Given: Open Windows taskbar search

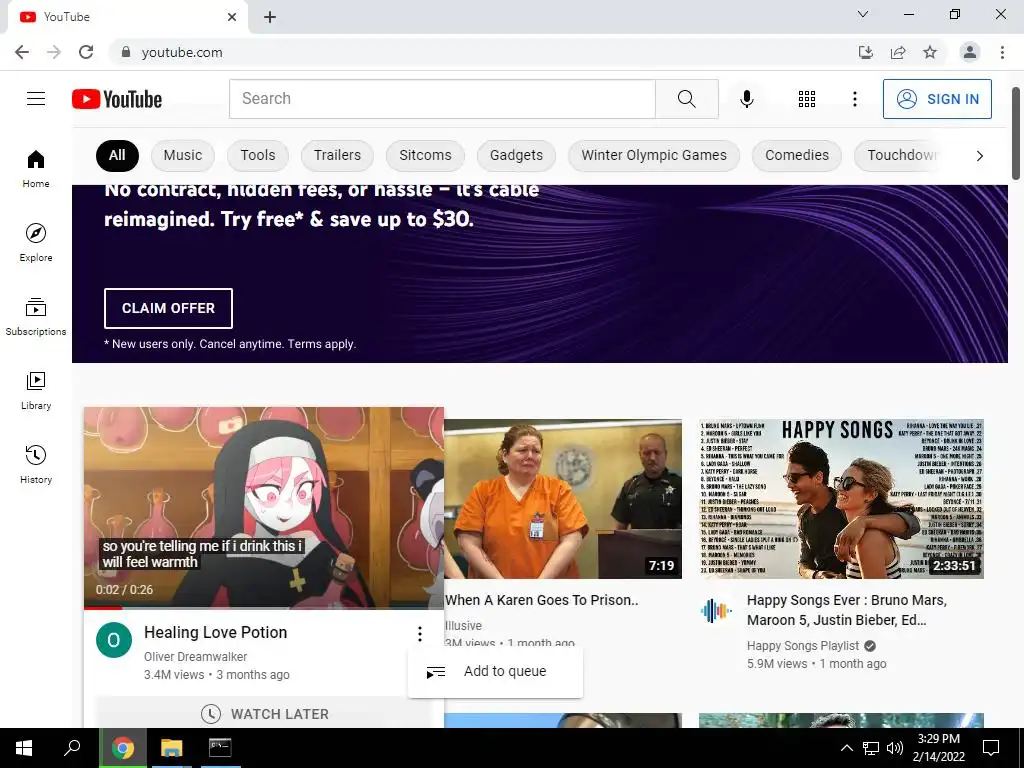Looking at the screenshot, I should pos(71,748).
